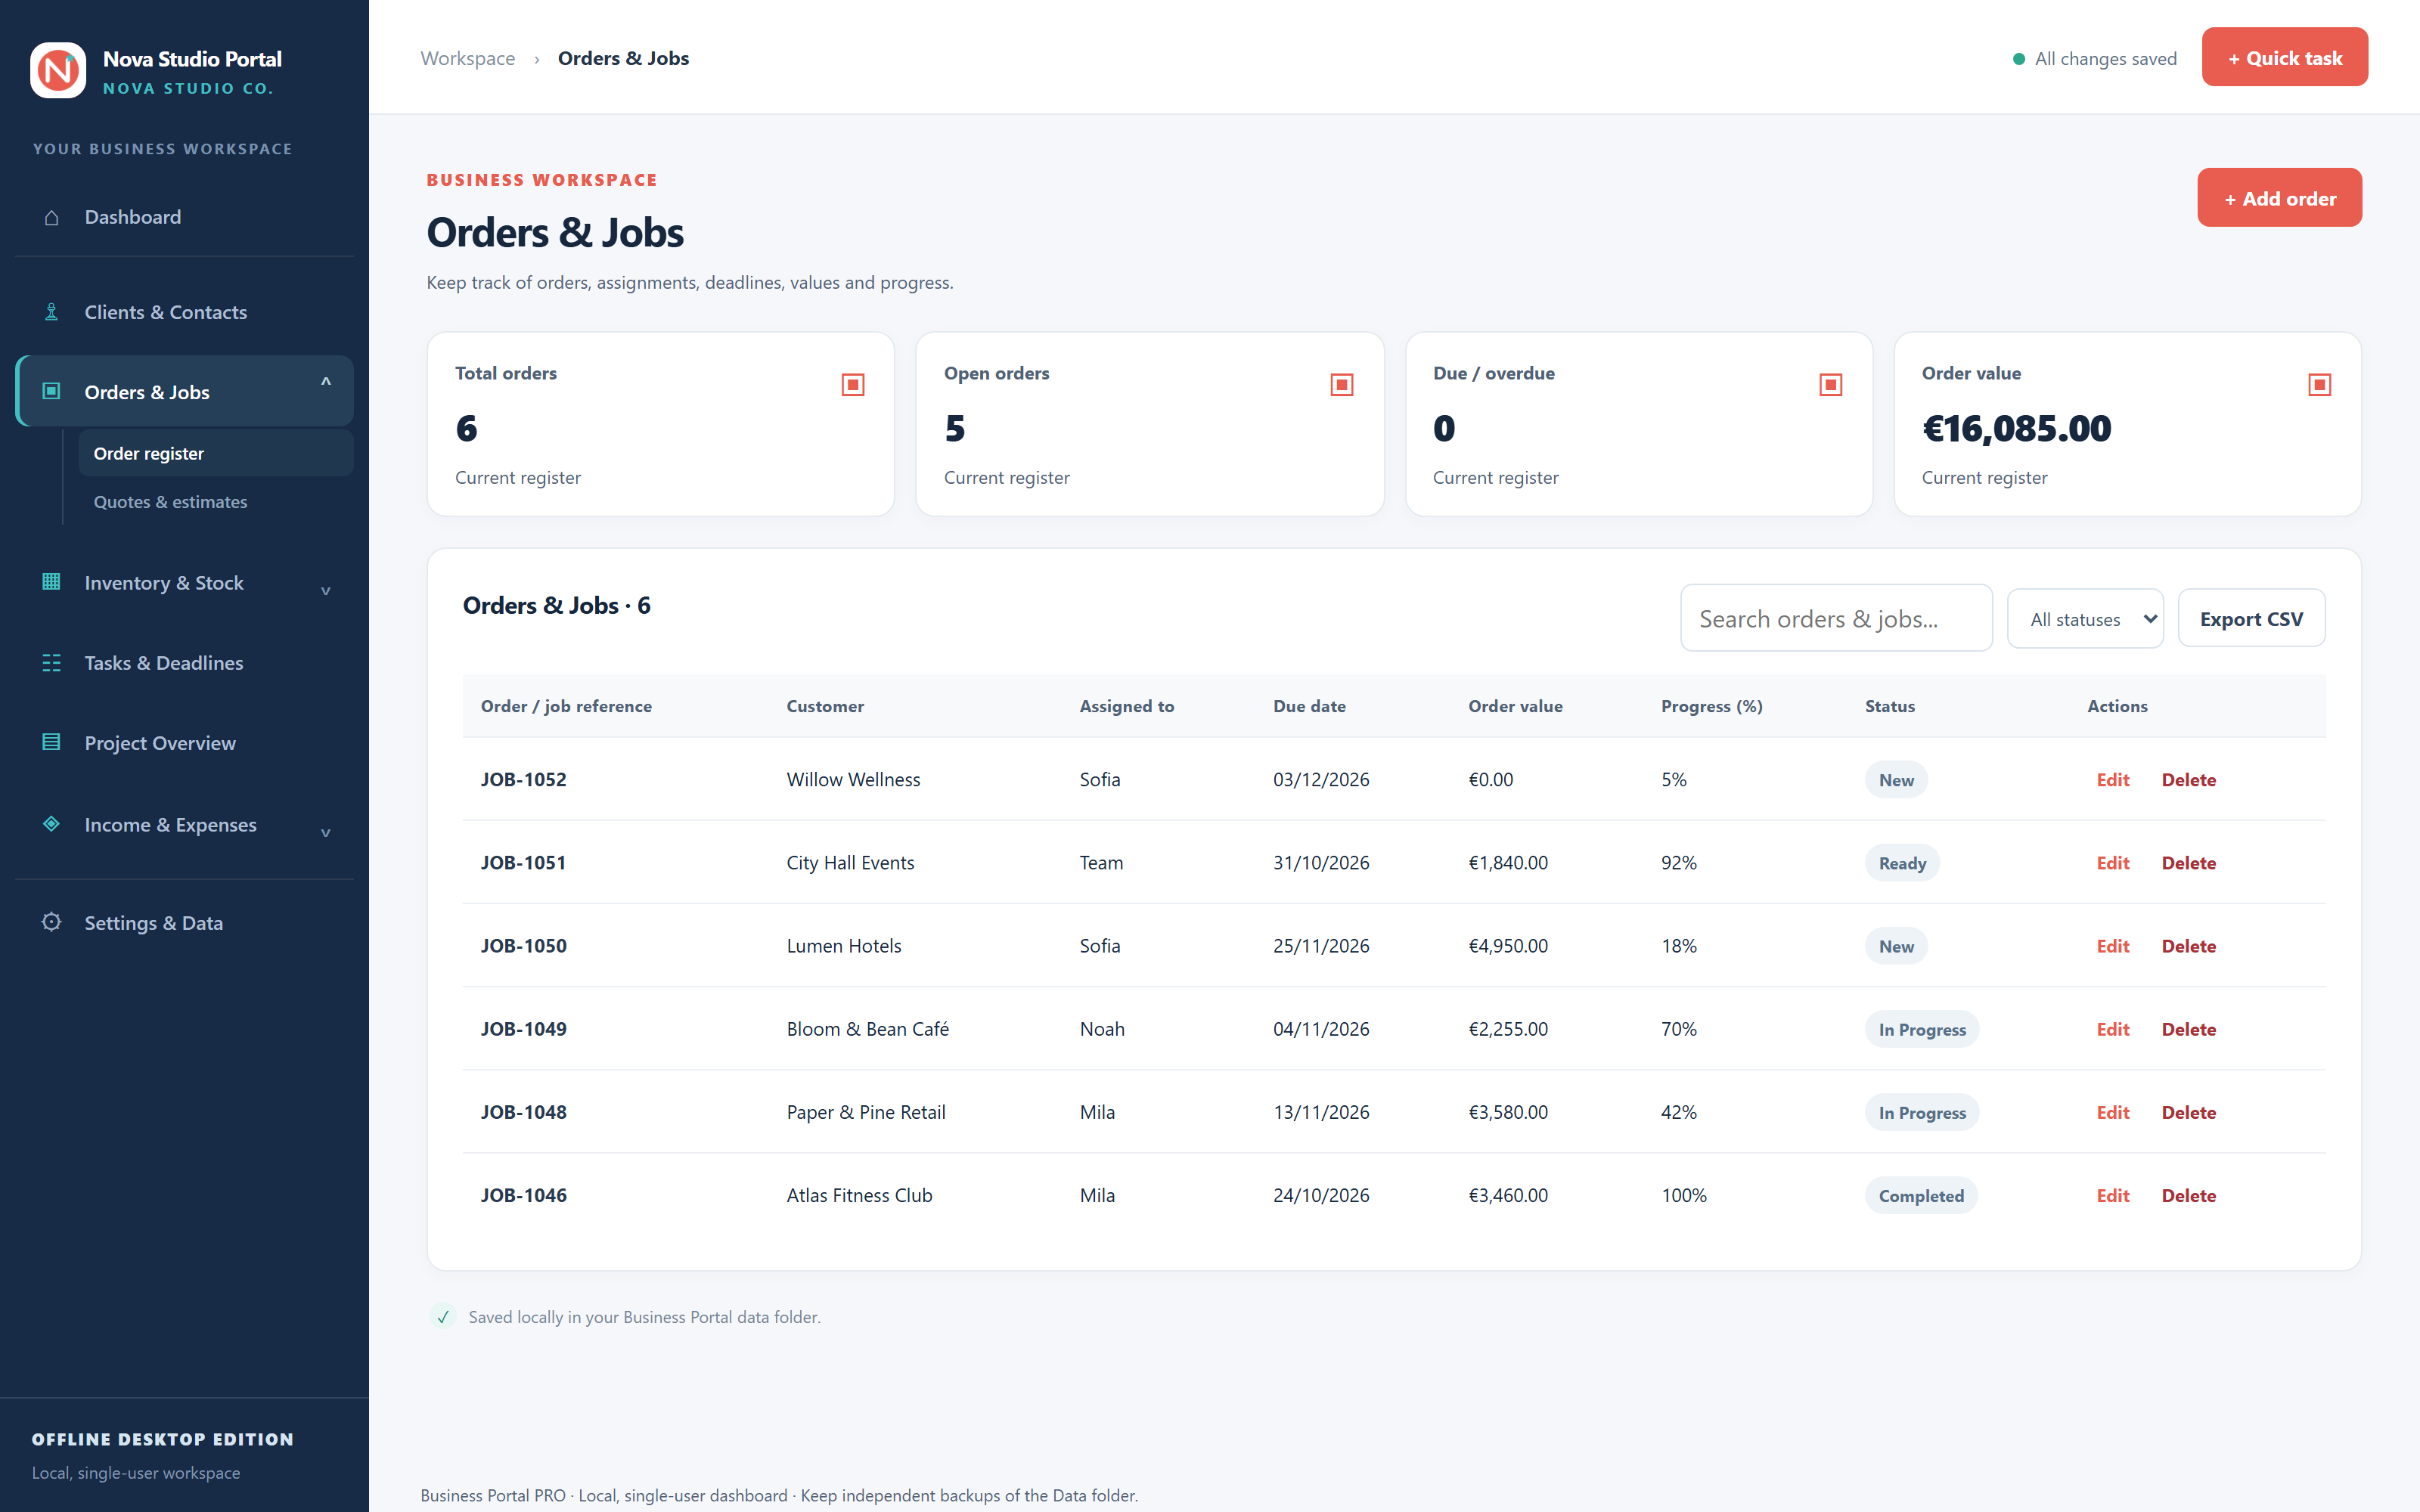
Task: Click the Orders & Jobs sidebar icon
Action: pyautogui.click(x=51, y=391)
